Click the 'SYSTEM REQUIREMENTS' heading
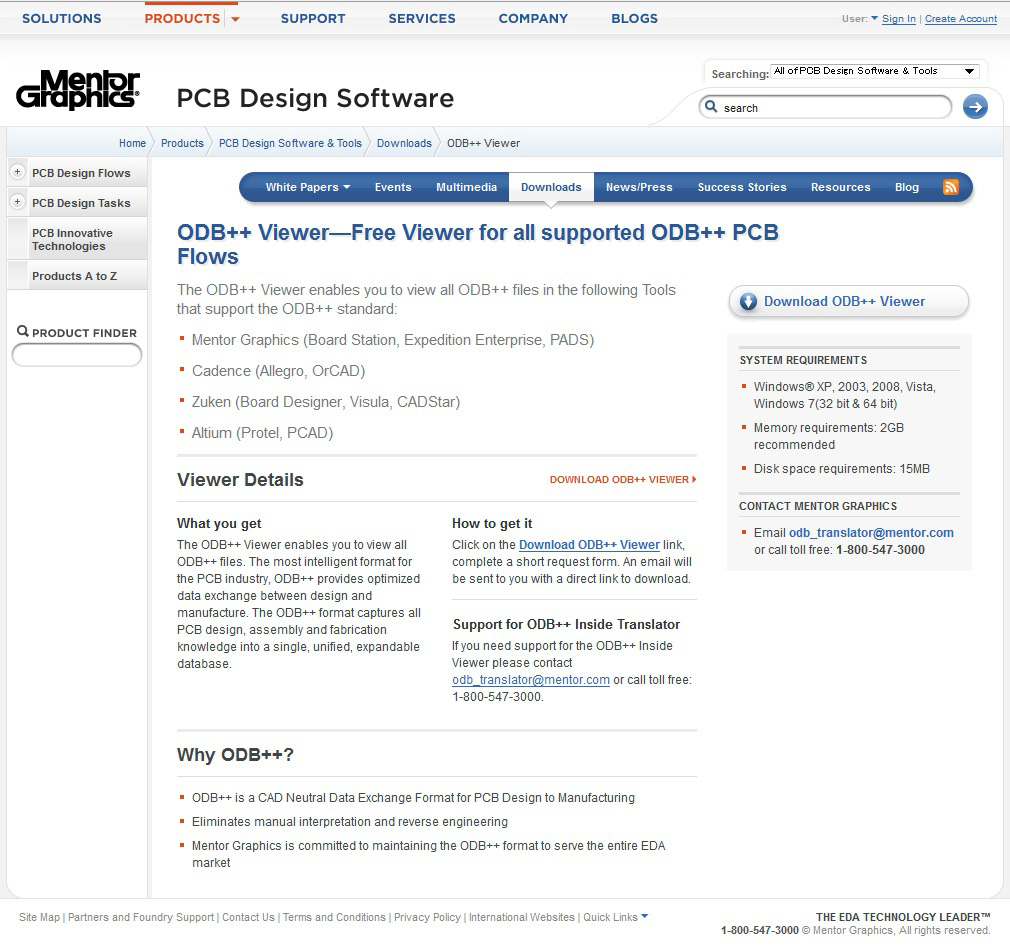1010x945 pixels. (x=803, y=360)
